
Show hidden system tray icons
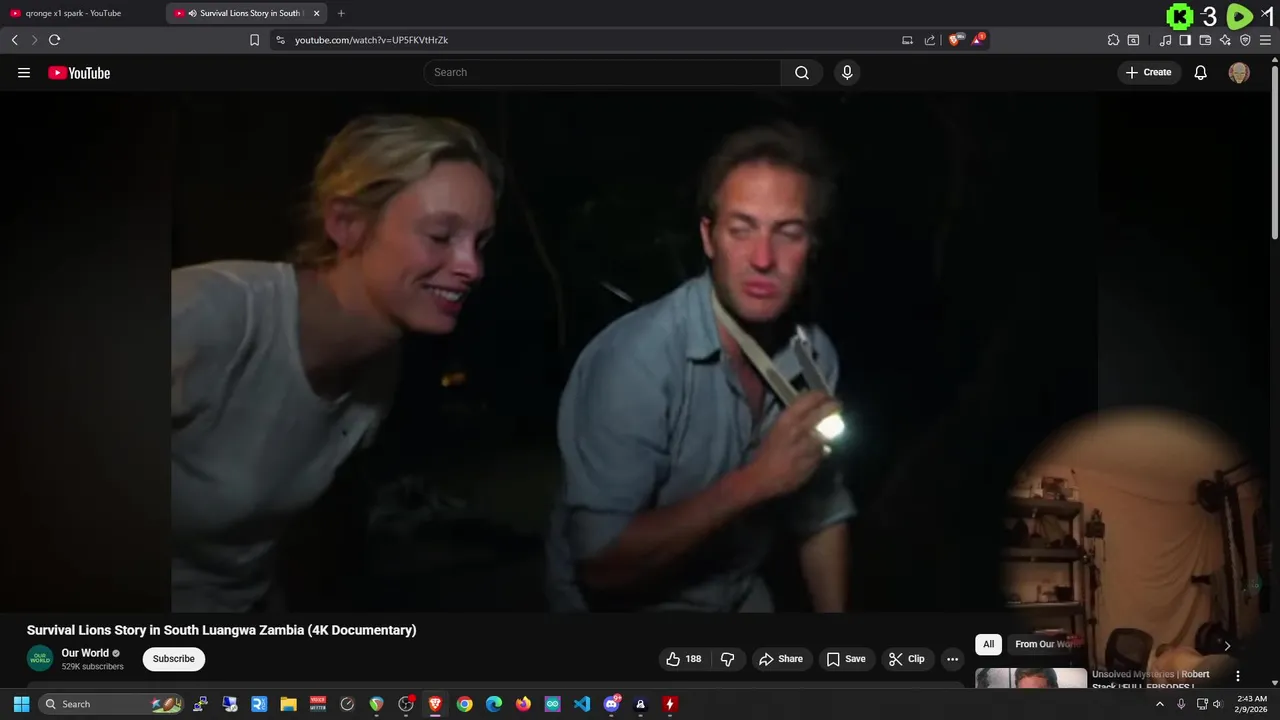coord(1160,704)
